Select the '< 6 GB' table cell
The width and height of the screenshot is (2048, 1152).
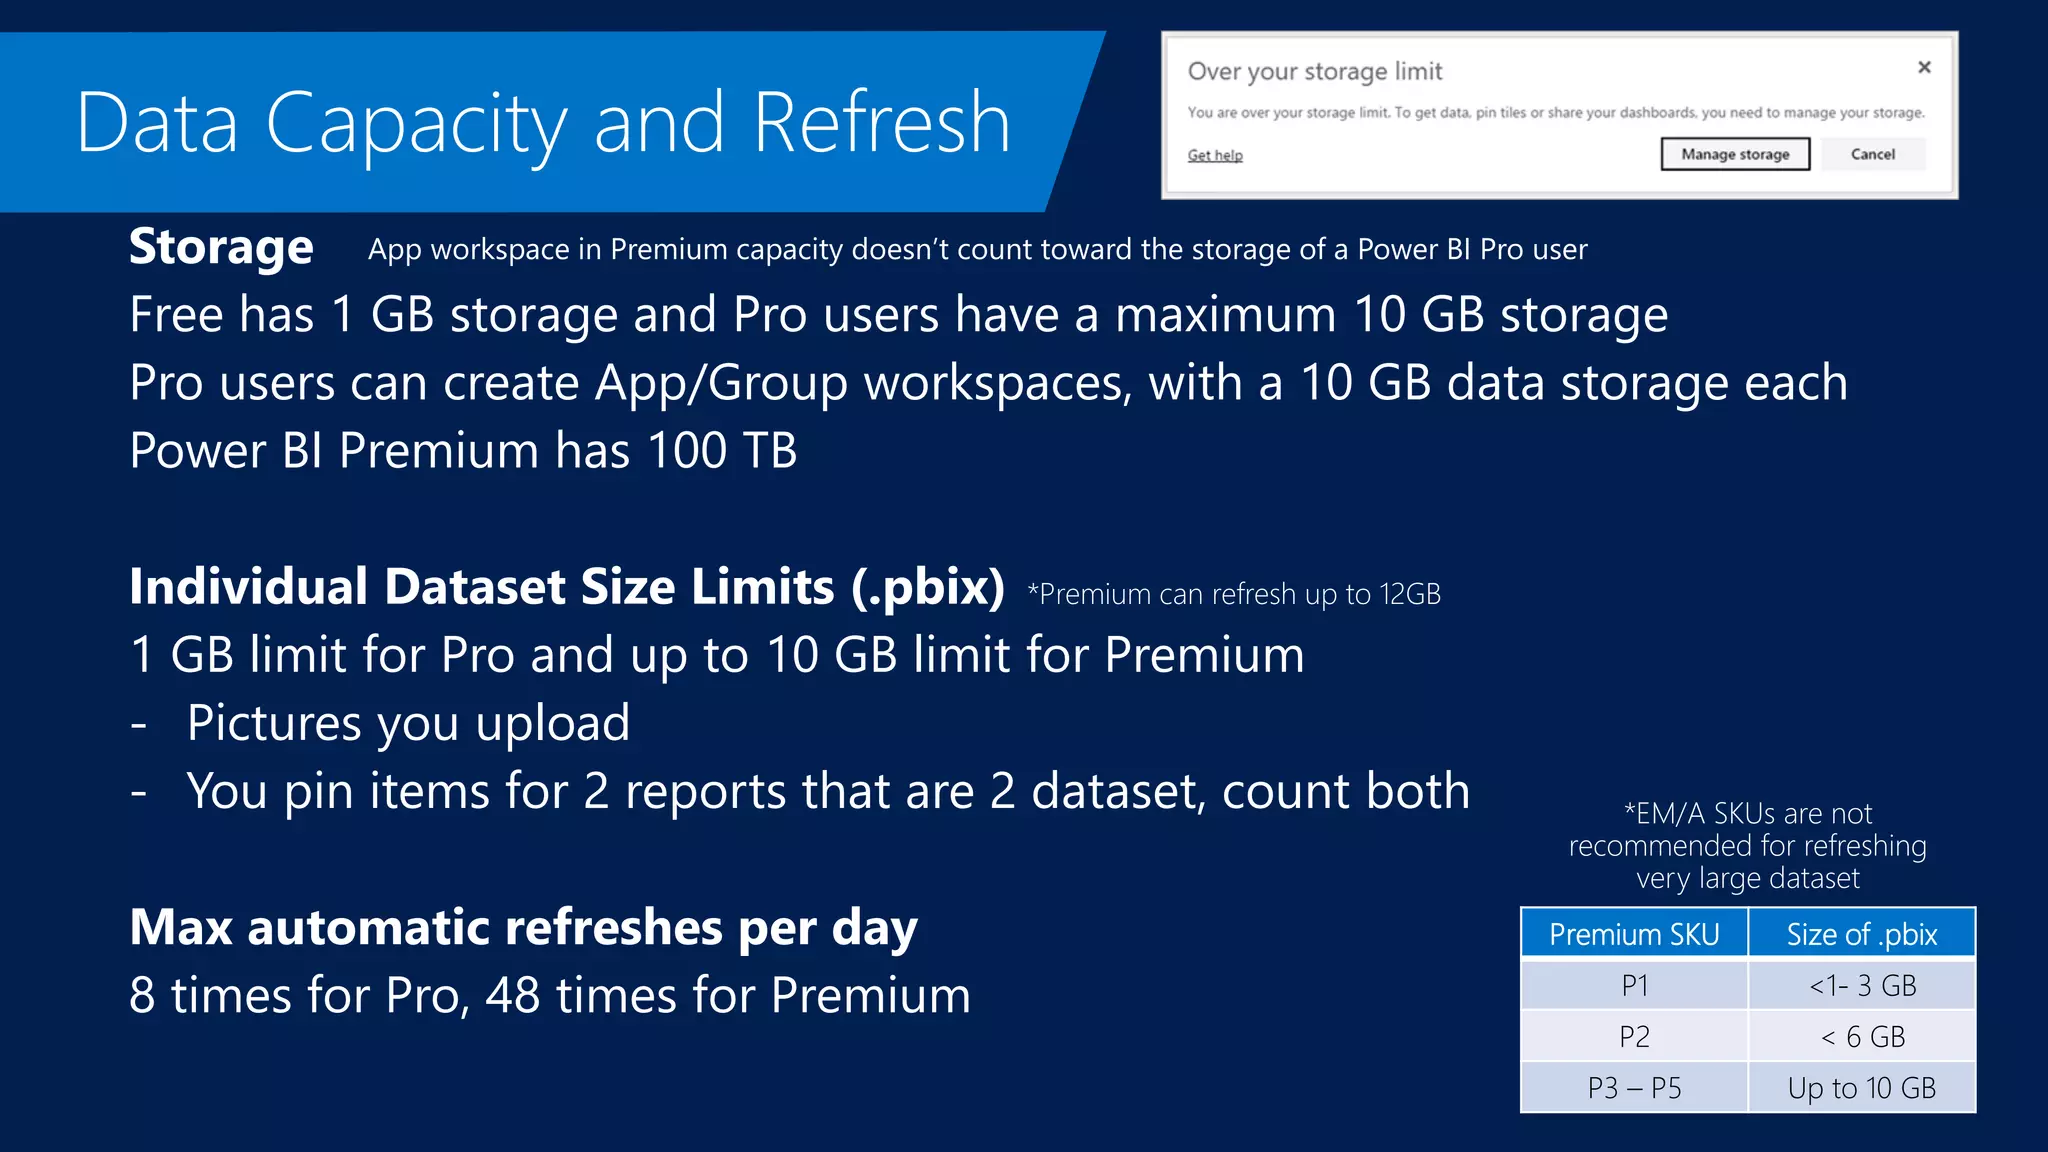pos(1862,1036)
